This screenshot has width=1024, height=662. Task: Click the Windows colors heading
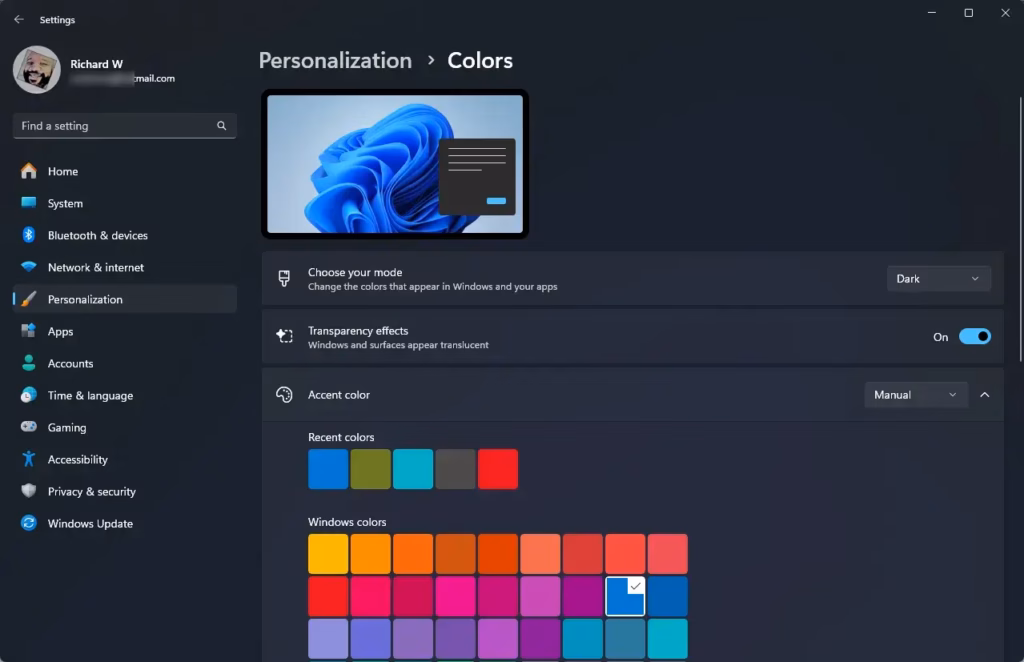347,522
